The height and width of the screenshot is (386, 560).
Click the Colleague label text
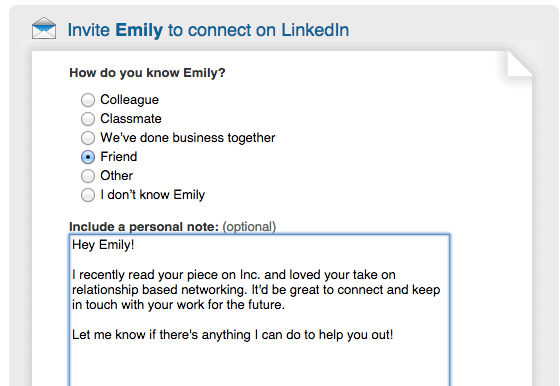tap(129, 100)
